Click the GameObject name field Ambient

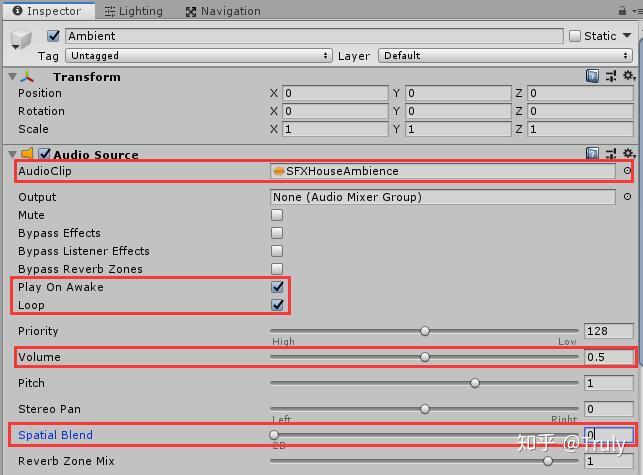(x=314, y=36)
